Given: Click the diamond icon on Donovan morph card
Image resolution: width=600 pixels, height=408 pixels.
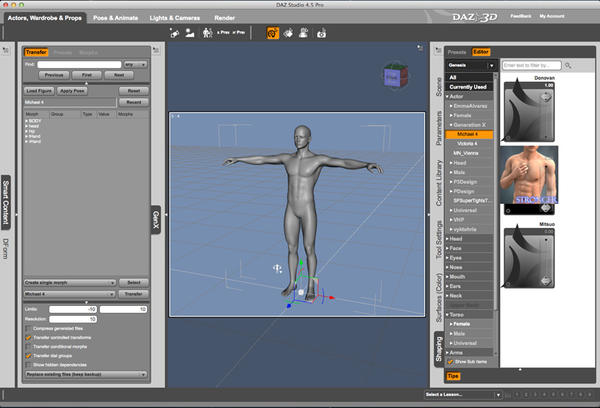Looking at the screenshot, I should point(546,97).
